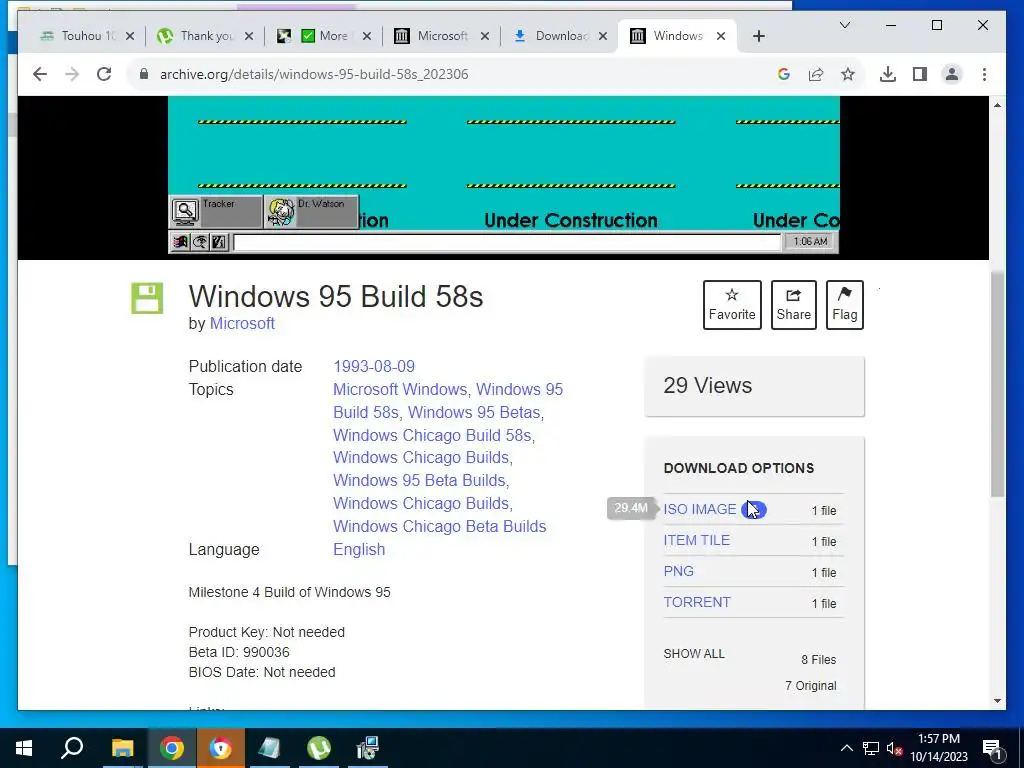Viewport: 1024px width, 768px height.
Task: Click the Windows 95 screenshot preview image
Action: (504, 175)
